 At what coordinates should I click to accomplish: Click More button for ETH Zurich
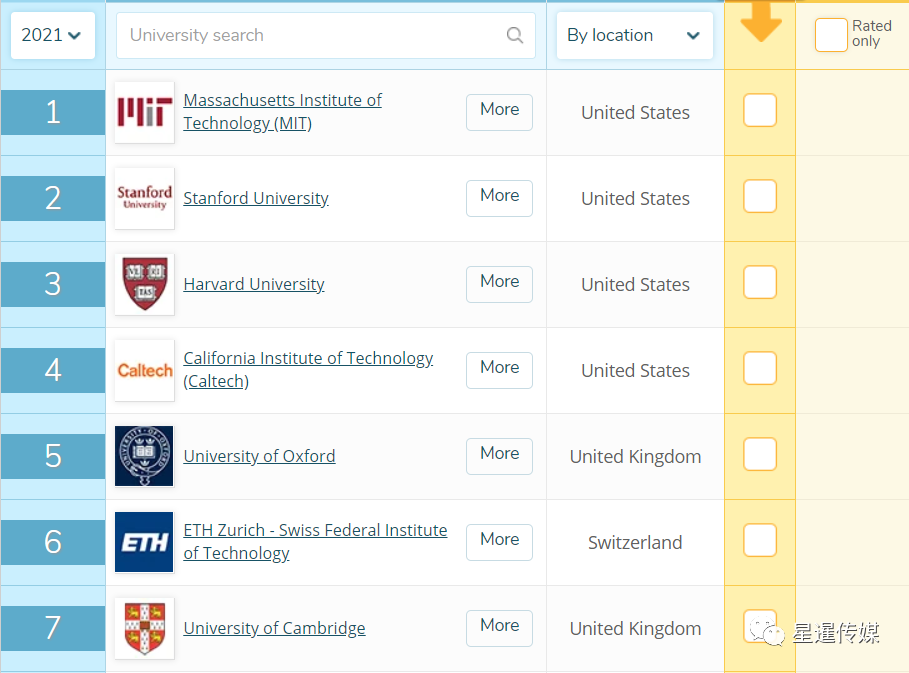(x=499, y=540)
